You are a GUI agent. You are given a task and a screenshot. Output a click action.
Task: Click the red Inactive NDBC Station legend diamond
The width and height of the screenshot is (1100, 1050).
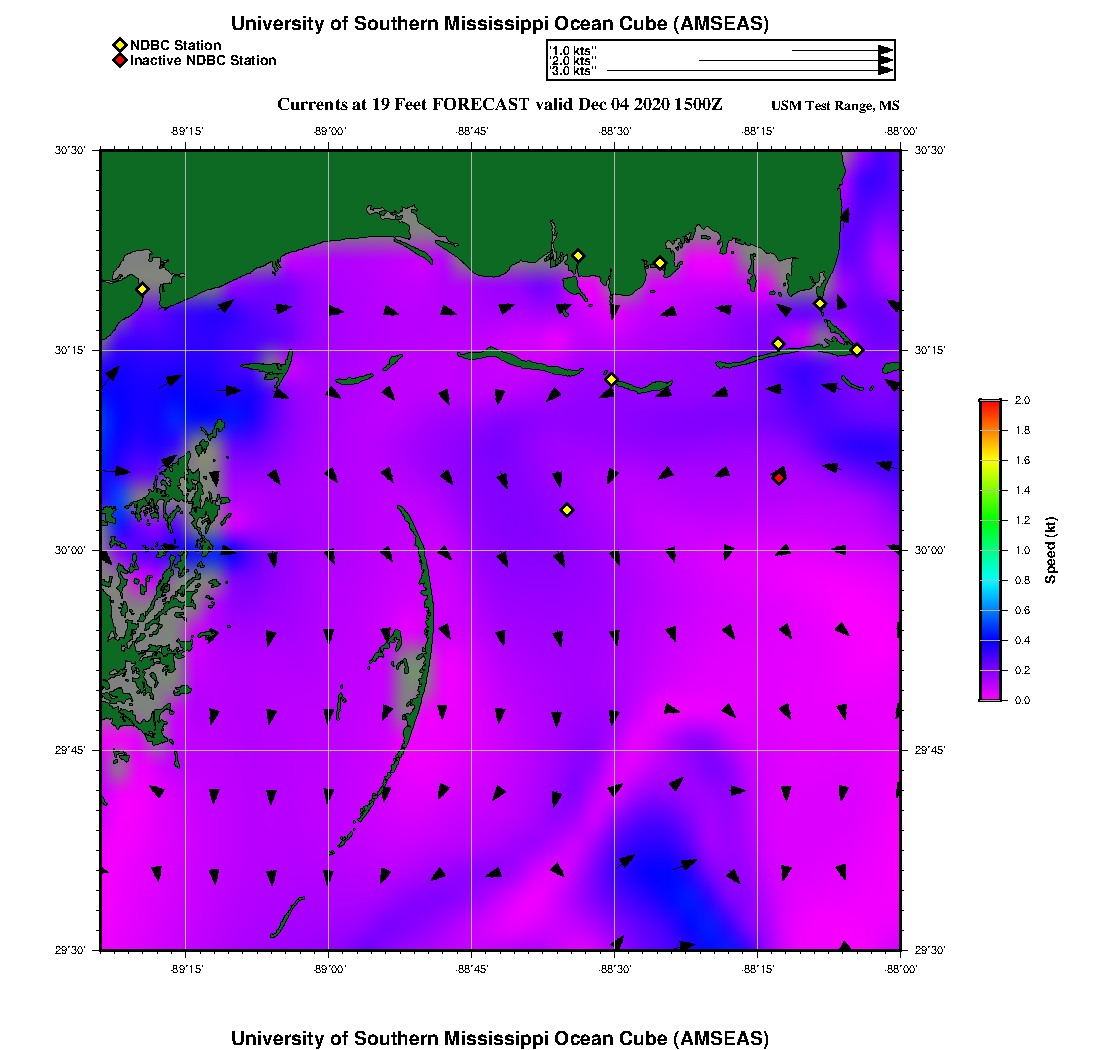(x=119, y=61)
